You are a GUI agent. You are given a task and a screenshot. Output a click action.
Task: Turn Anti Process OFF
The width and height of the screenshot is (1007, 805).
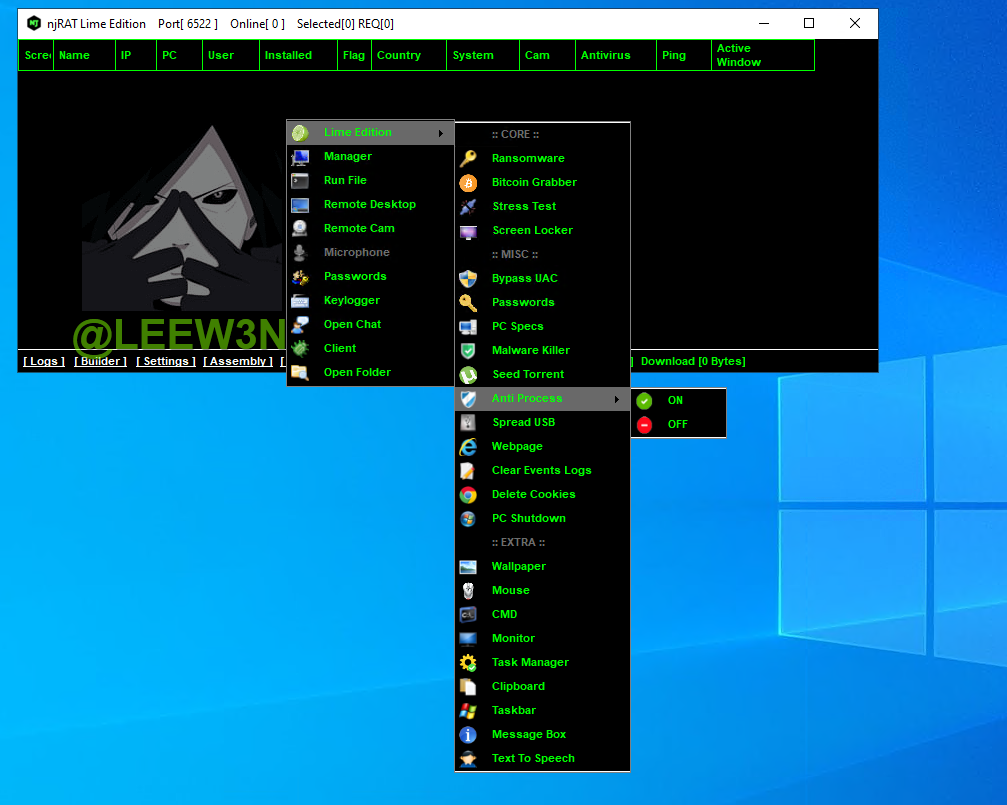[x=677, y=424]
